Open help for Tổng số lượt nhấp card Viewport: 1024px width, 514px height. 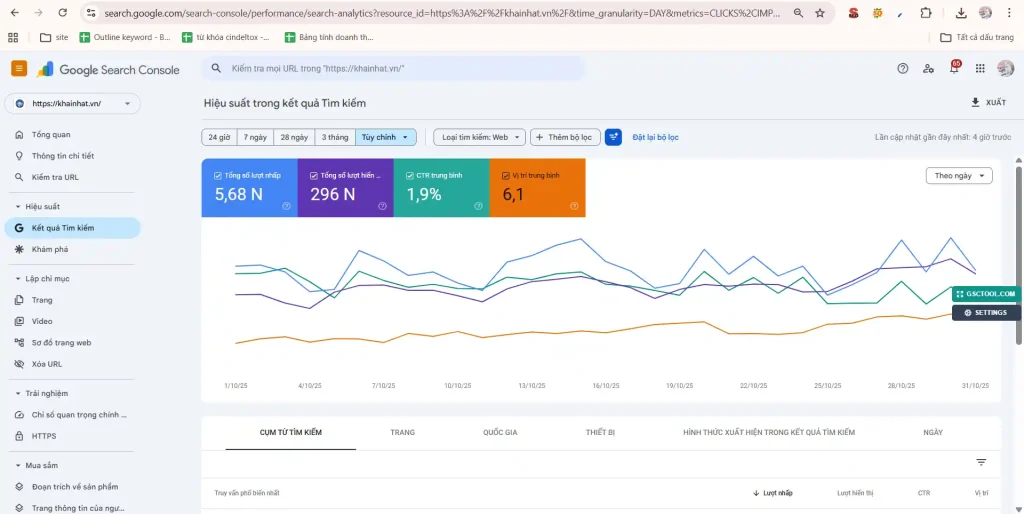(286, 206)
